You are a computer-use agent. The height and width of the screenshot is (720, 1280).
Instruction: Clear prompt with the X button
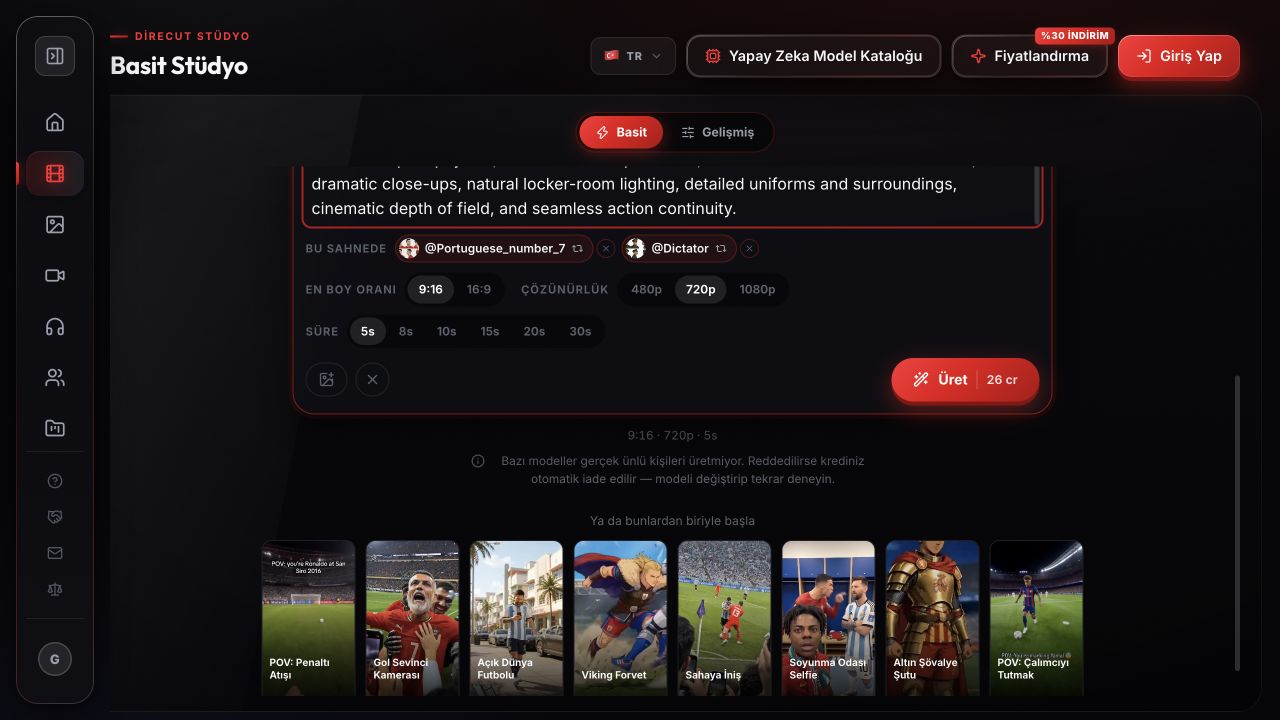coord(372,380)
